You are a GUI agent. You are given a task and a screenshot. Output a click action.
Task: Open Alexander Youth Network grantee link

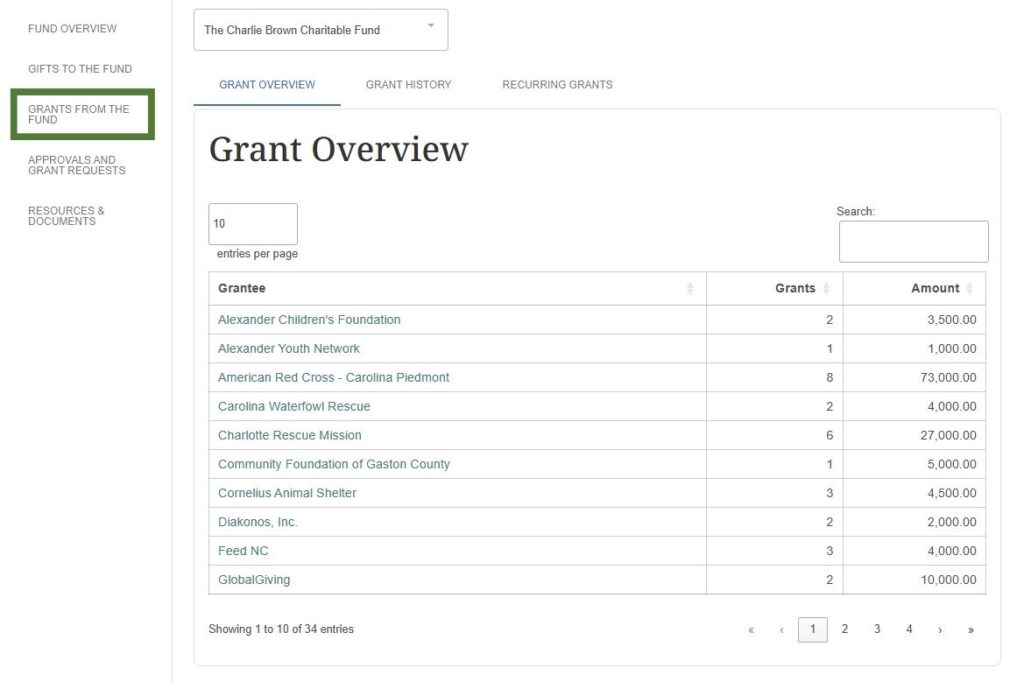(x=289, y=349)
